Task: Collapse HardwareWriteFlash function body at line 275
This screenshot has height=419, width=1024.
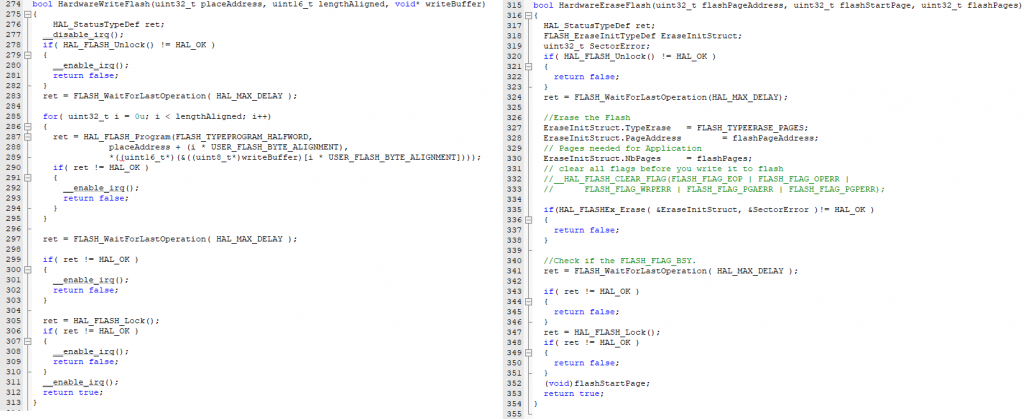Action: [x=27, y=16]
